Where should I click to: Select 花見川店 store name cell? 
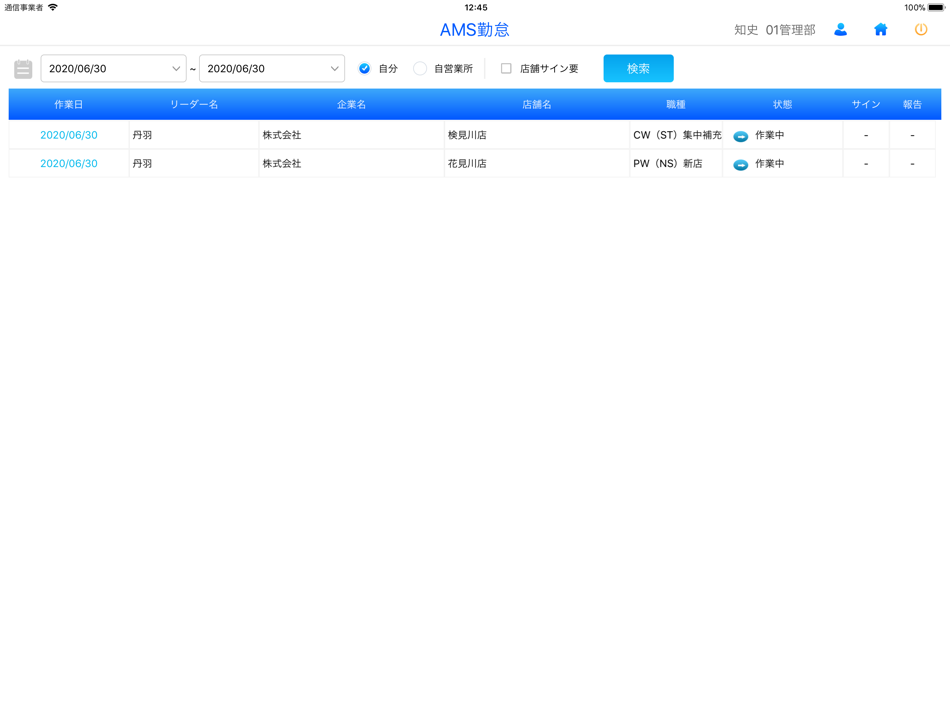click(537, 164)
